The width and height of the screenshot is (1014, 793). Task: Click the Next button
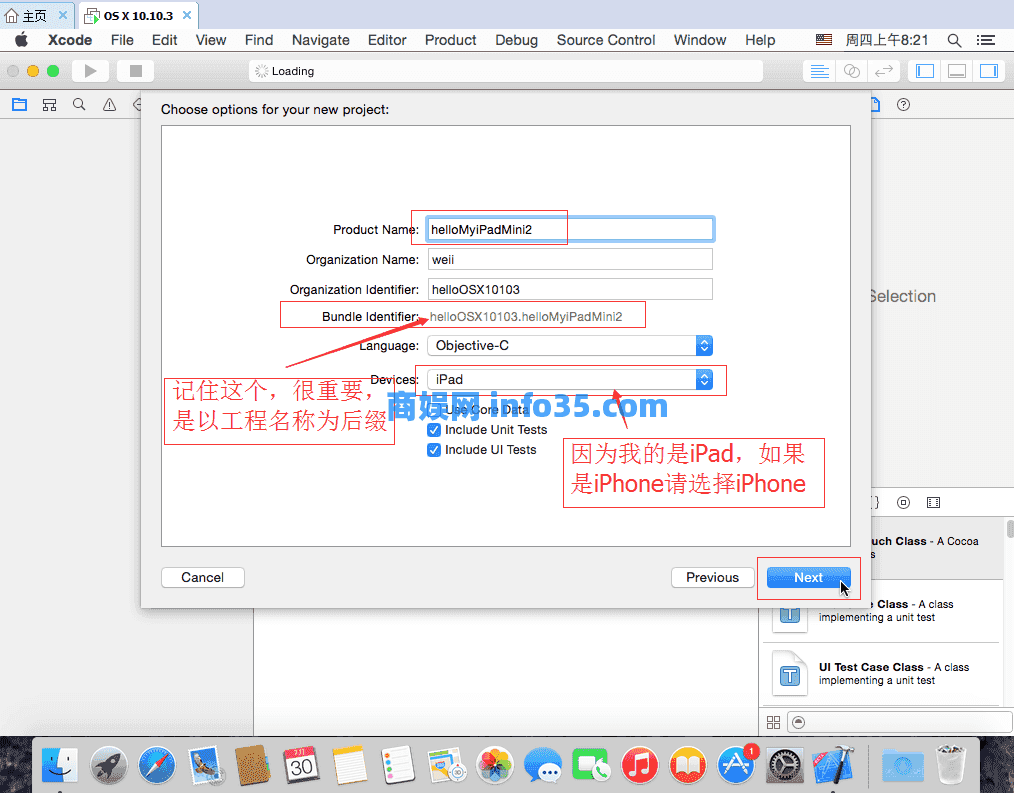(x=808, y=578)
